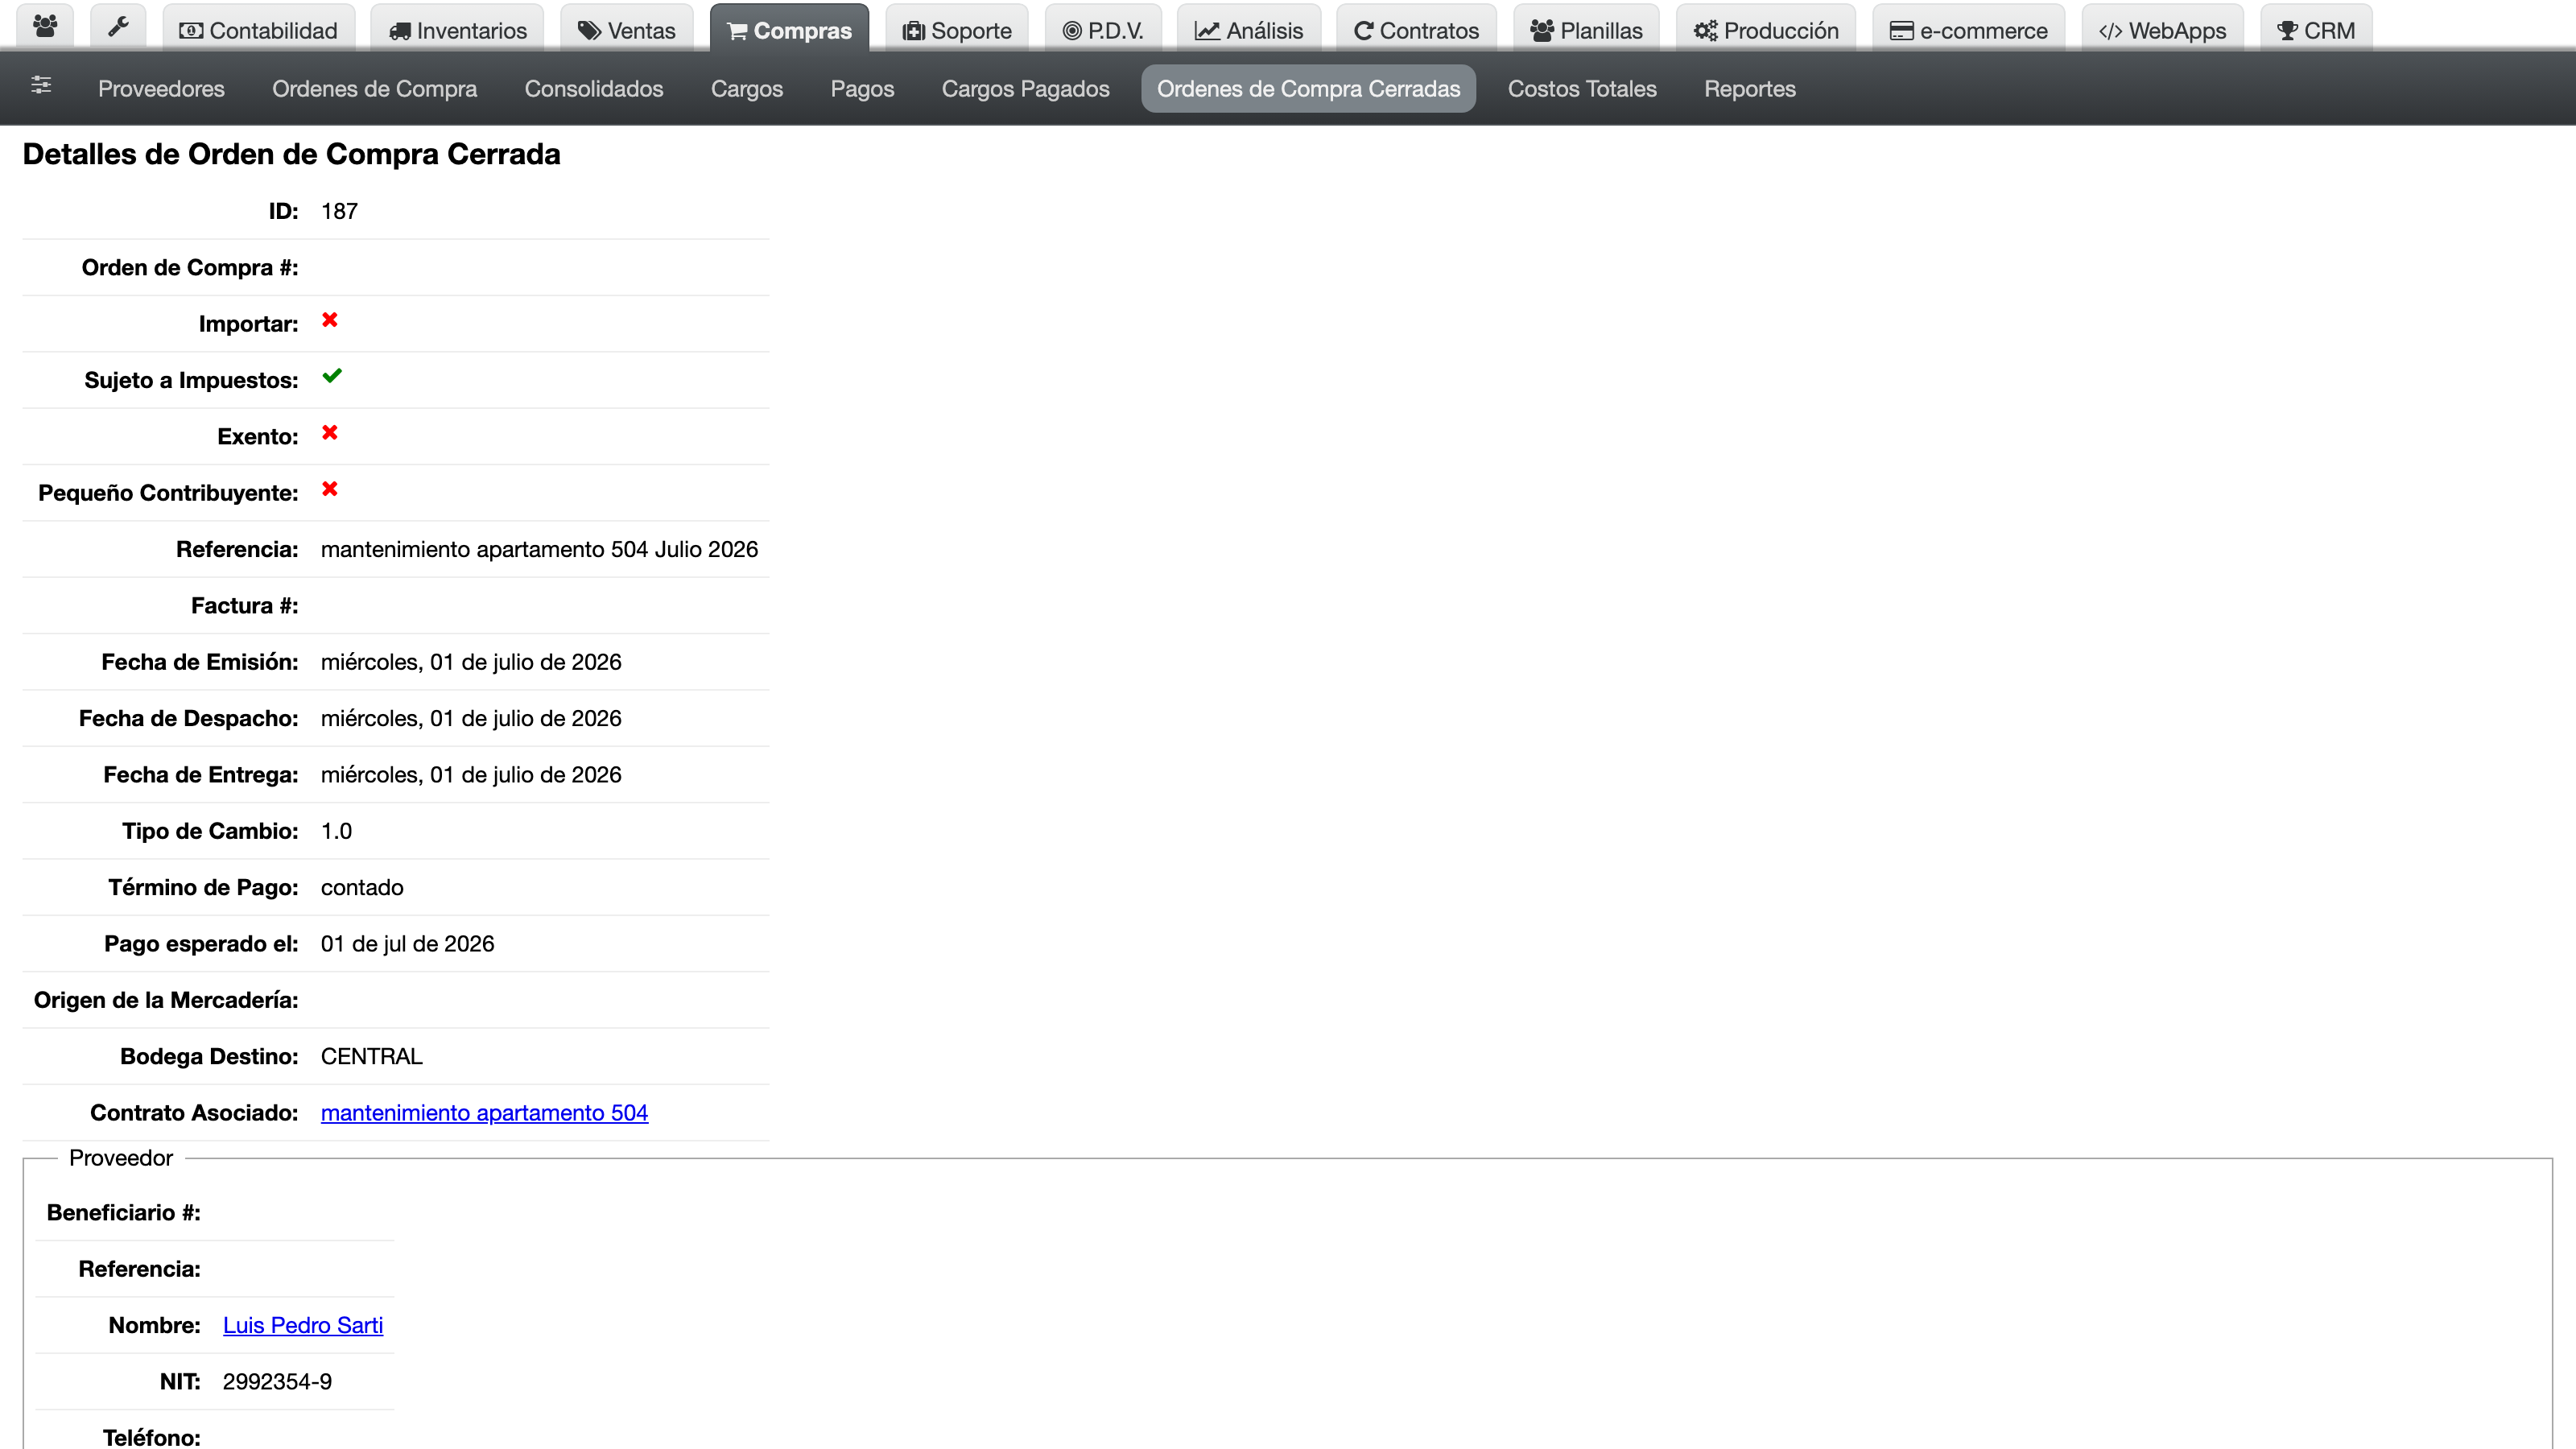Open the Reportes section
The width and height of the screenshot is (2576, 1449).
click(x=1750, y=89)
